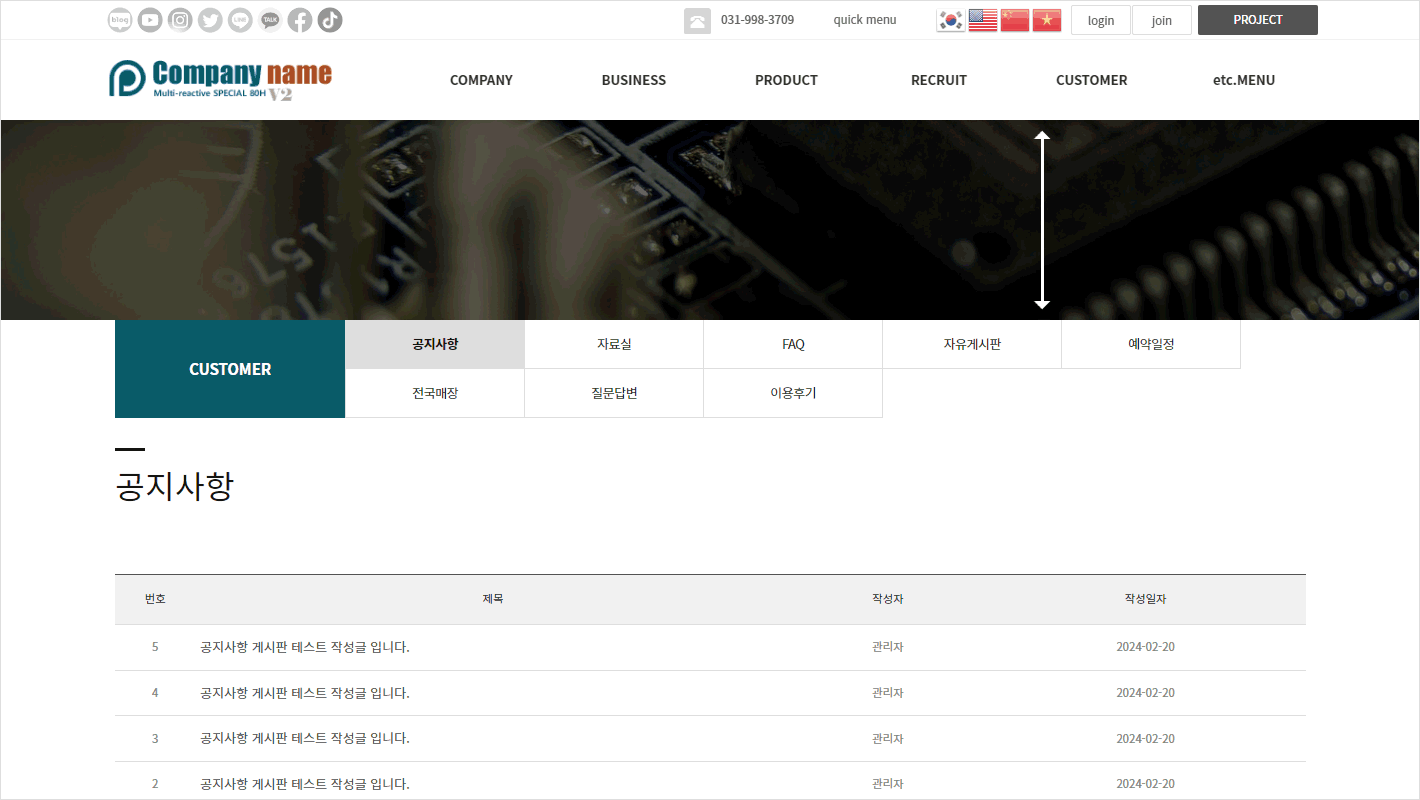This screenshot has width=1420, height=800.
Task: Open the Twitter social icon
Action: [x=210, y=20]
